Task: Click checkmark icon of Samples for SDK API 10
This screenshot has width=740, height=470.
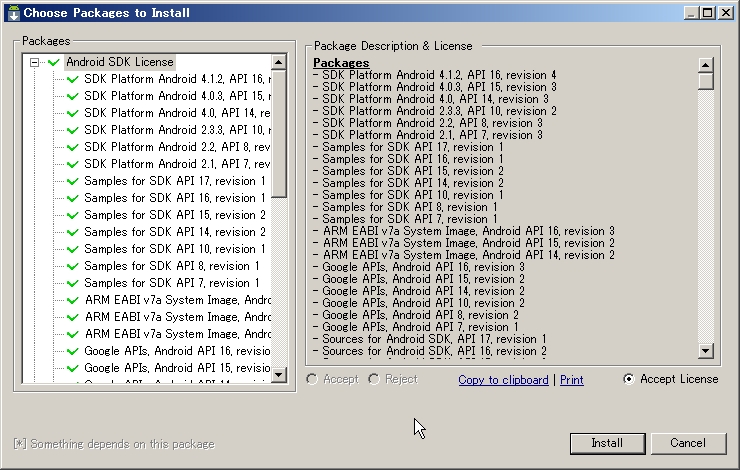Action: click(x=73, y=249)
